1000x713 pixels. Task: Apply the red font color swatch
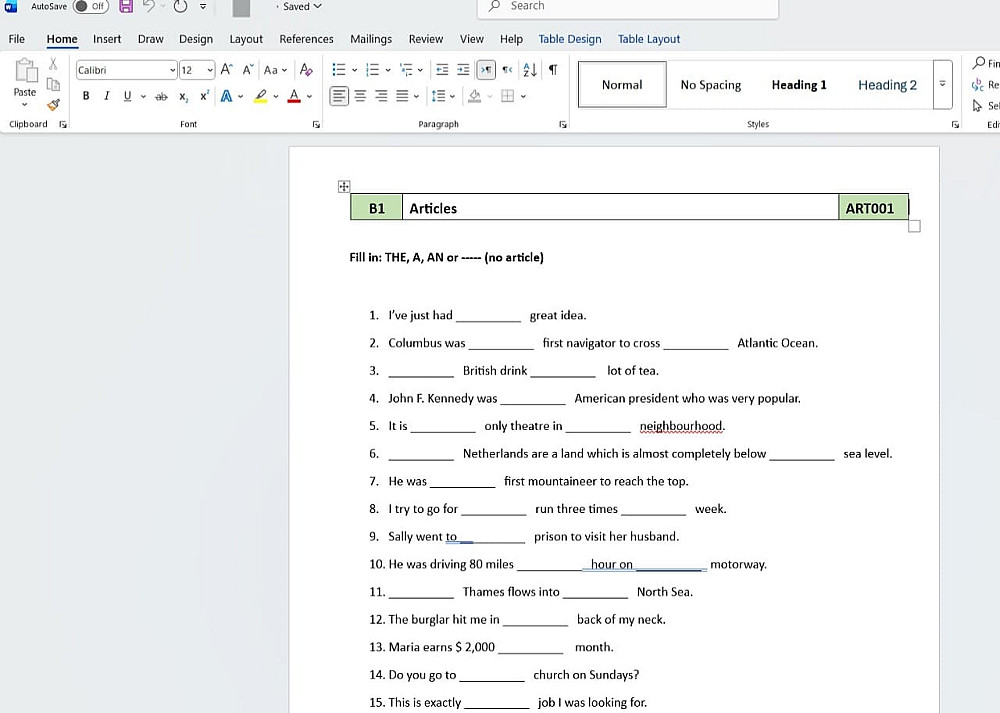pos(293,96)
